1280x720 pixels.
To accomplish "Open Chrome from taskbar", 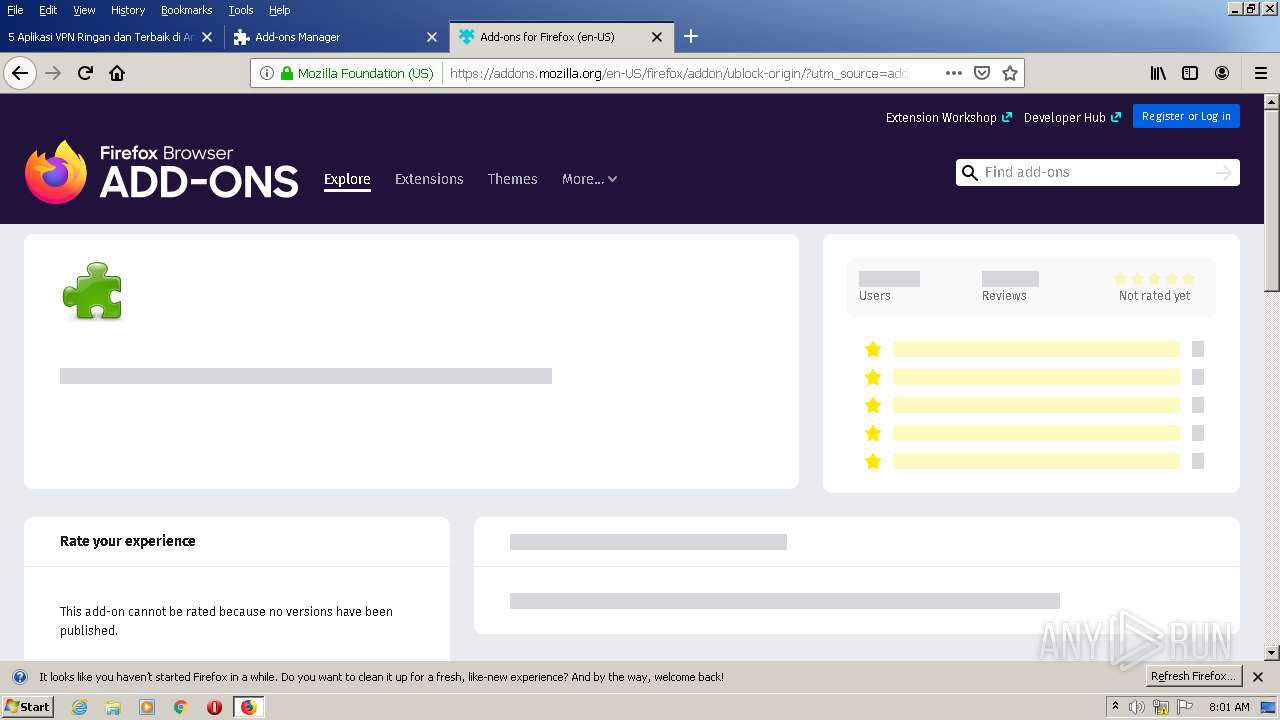I will point(181,707).
